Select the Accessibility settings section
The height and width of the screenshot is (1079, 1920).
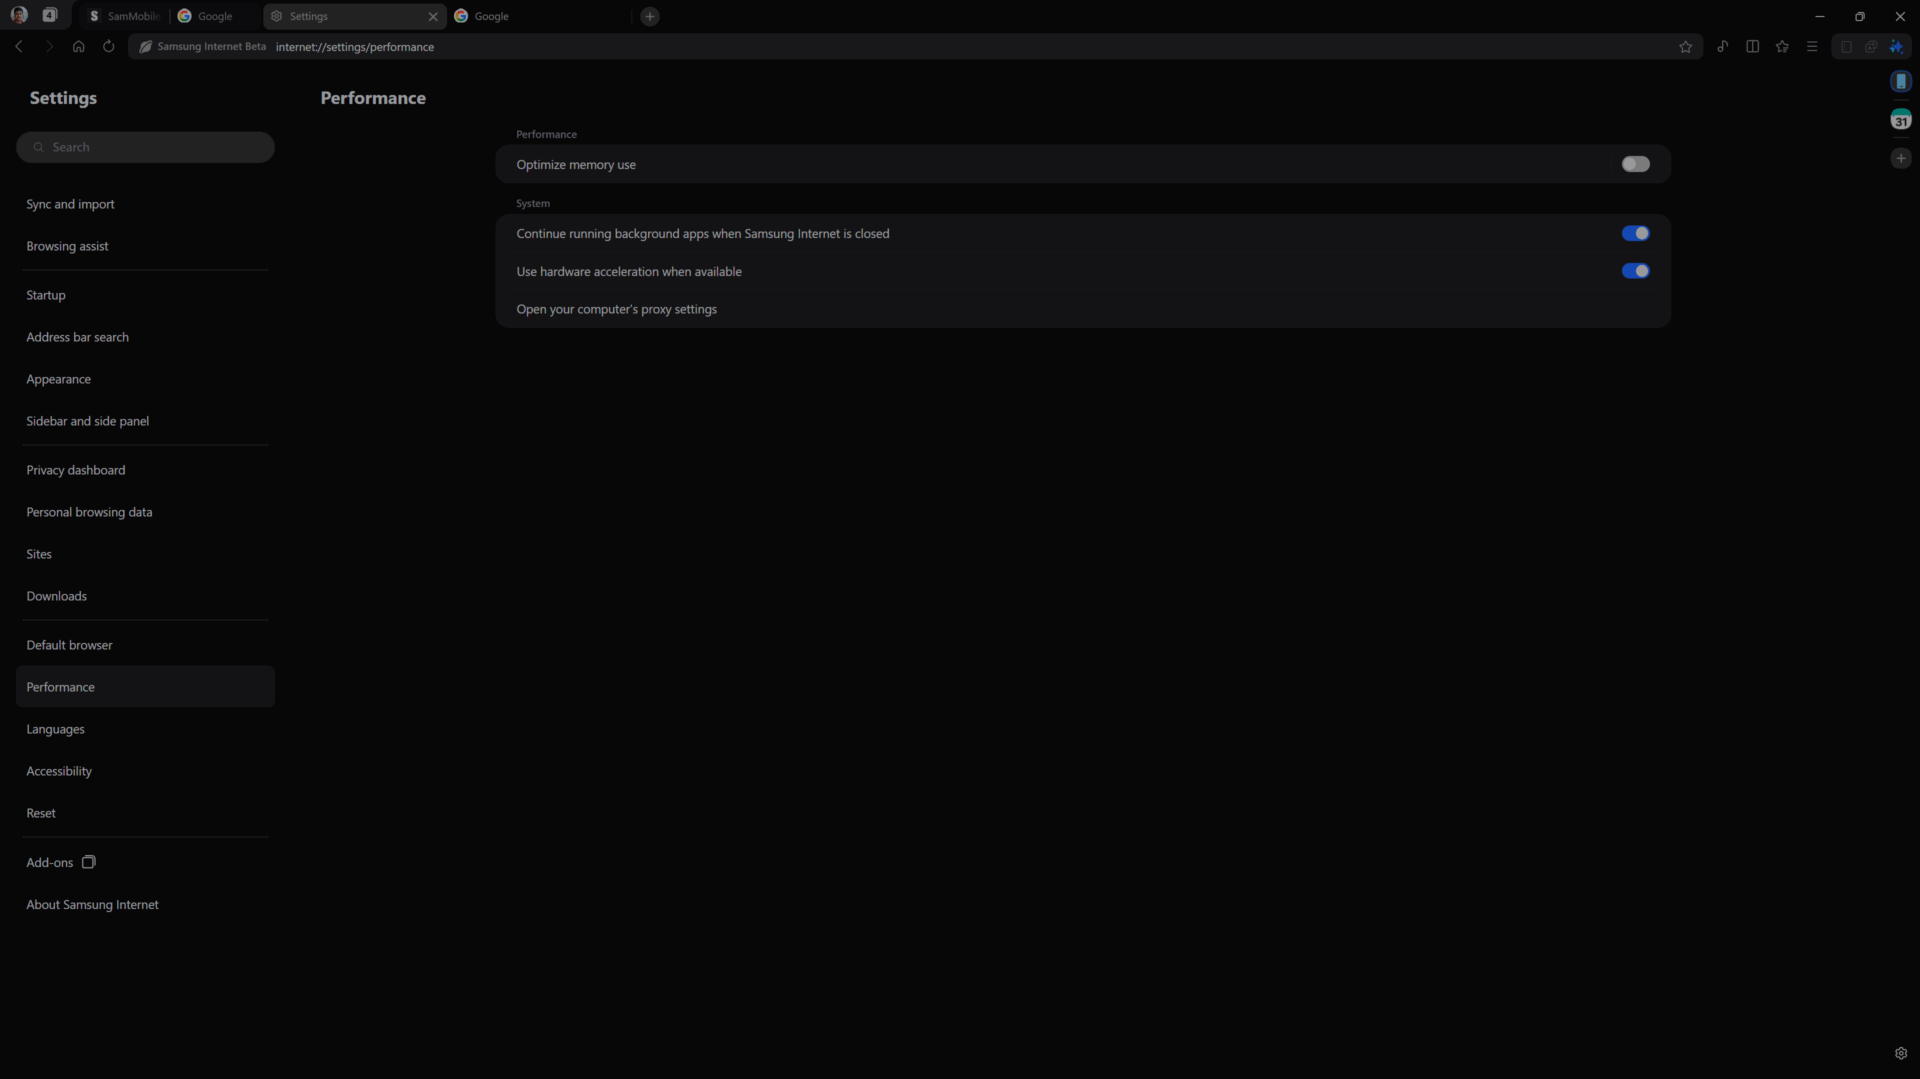[58, 771]
